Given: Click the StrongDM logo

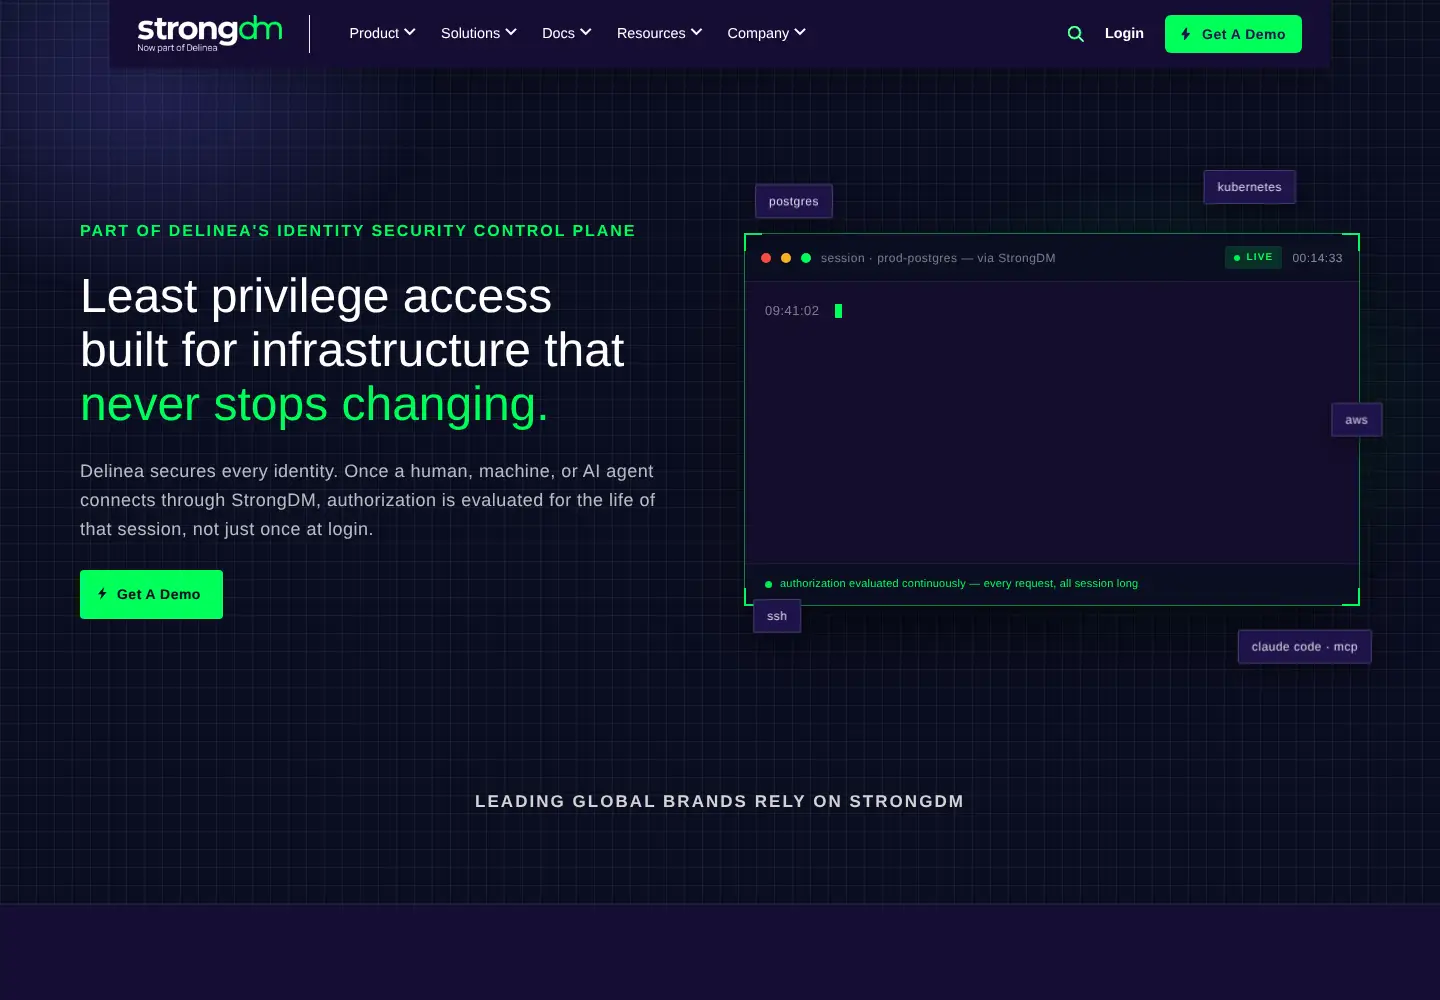Looking at the screenshot, I should (210, 34).
